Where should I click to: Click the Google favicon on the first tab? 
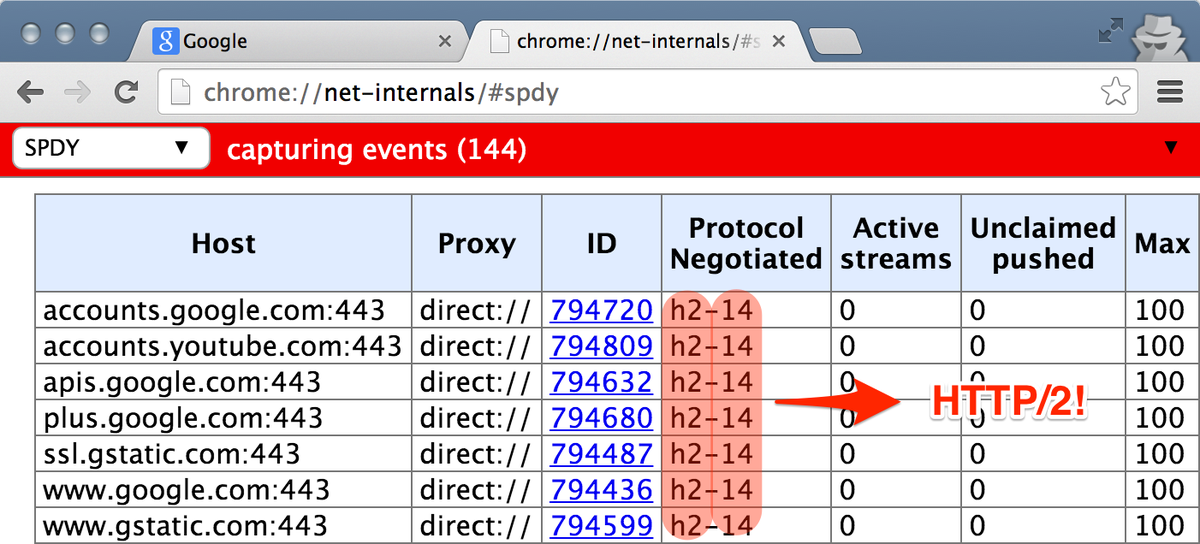click(x=166, y=42)
